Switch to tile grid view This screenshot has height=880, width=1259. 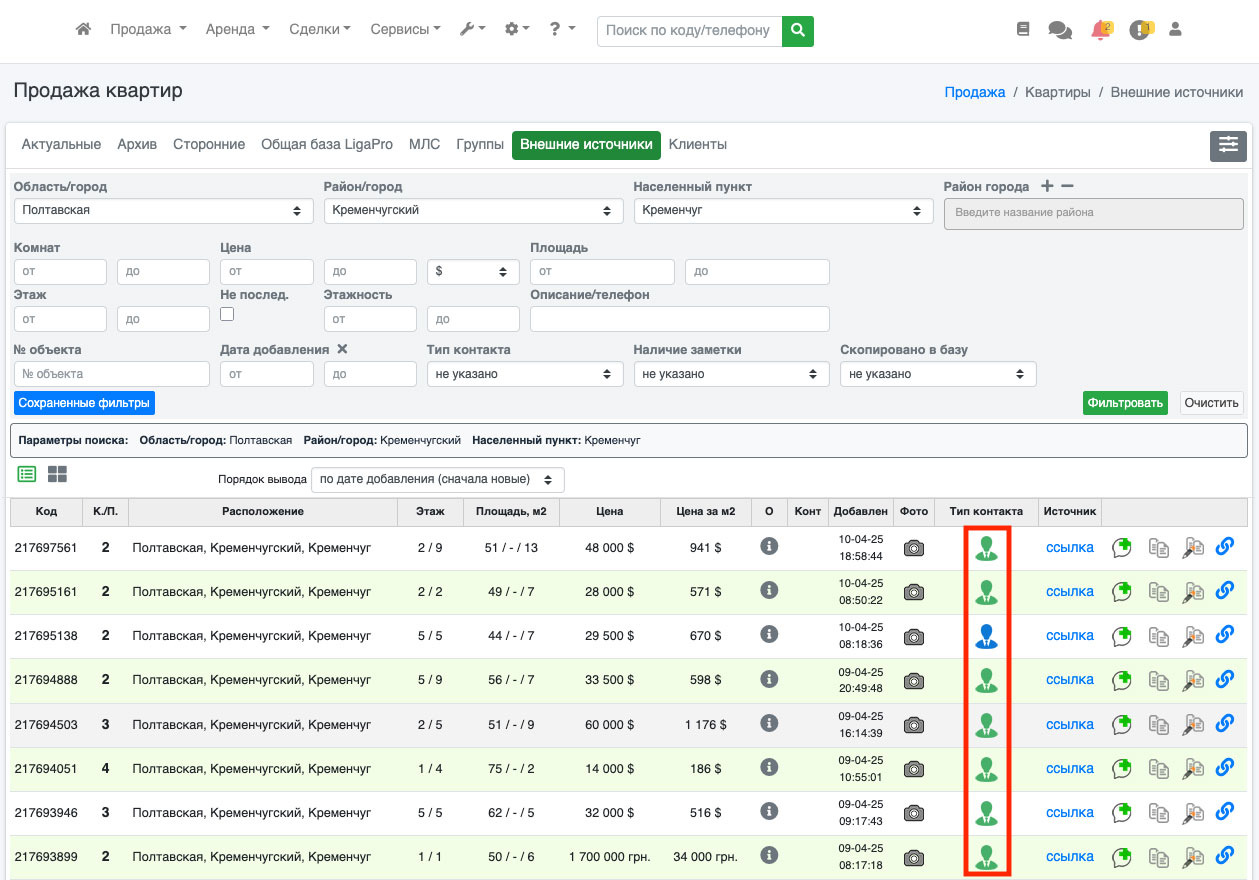point(57,474)
